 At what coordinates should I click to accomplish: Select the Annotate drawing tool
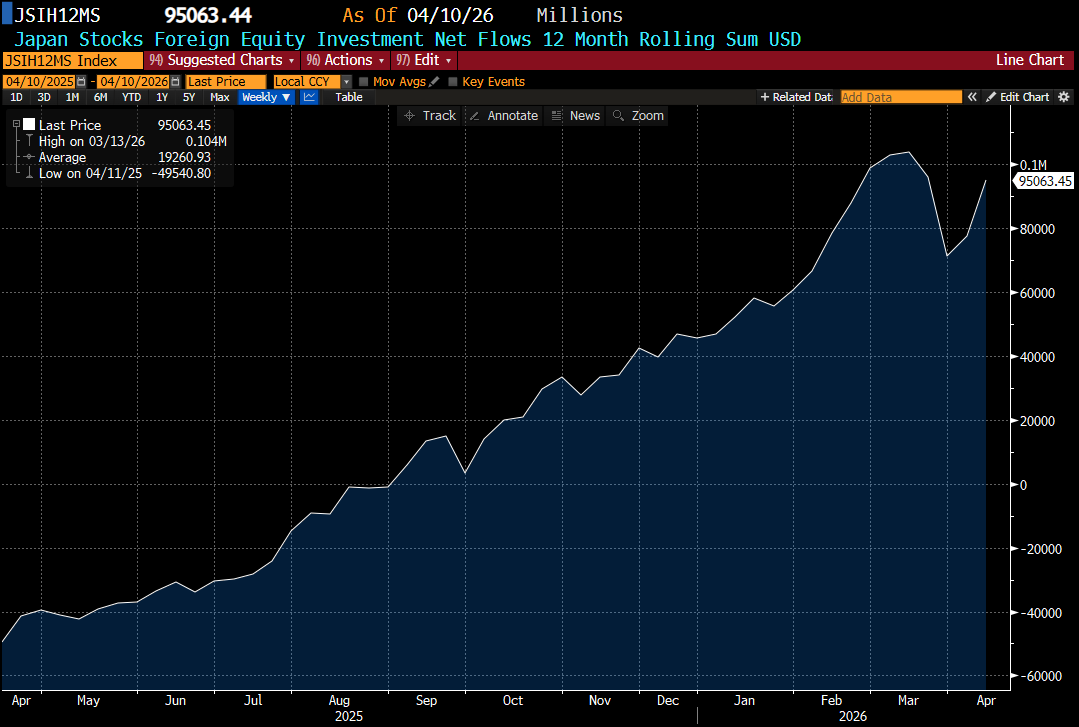(x=503, y=116)
